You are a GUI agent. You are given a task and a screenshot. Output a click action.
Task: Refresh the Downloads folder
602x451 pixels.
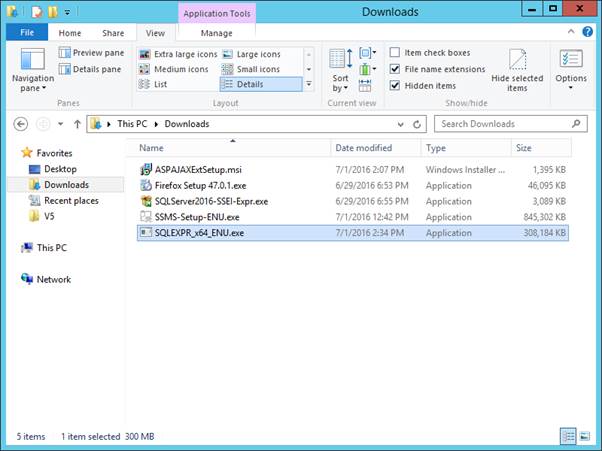point(417,124)
